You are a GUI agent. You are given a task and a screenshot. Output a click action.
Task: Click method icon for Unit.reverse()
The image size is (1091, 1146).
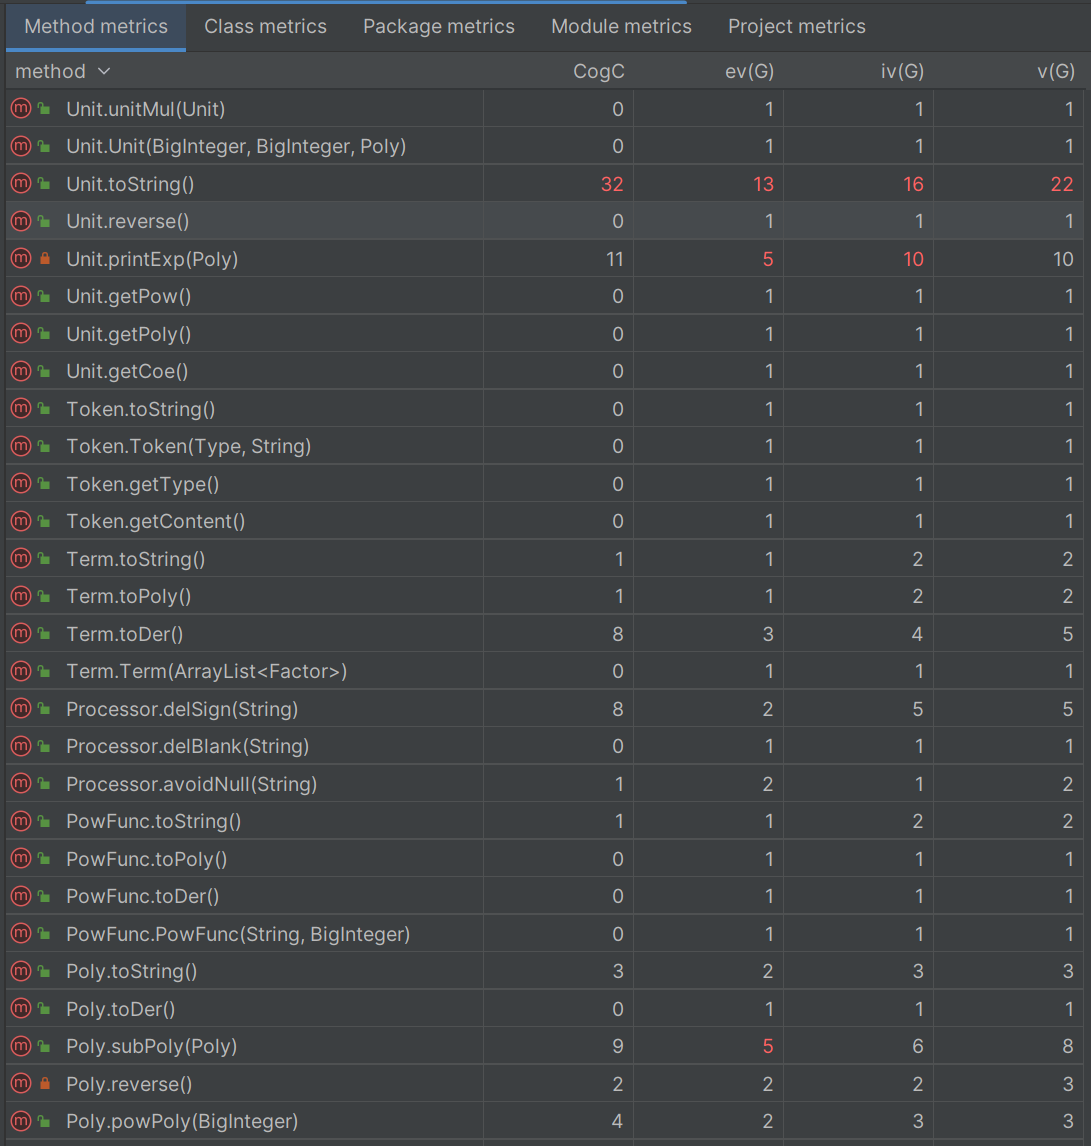(x=21, y=221)
